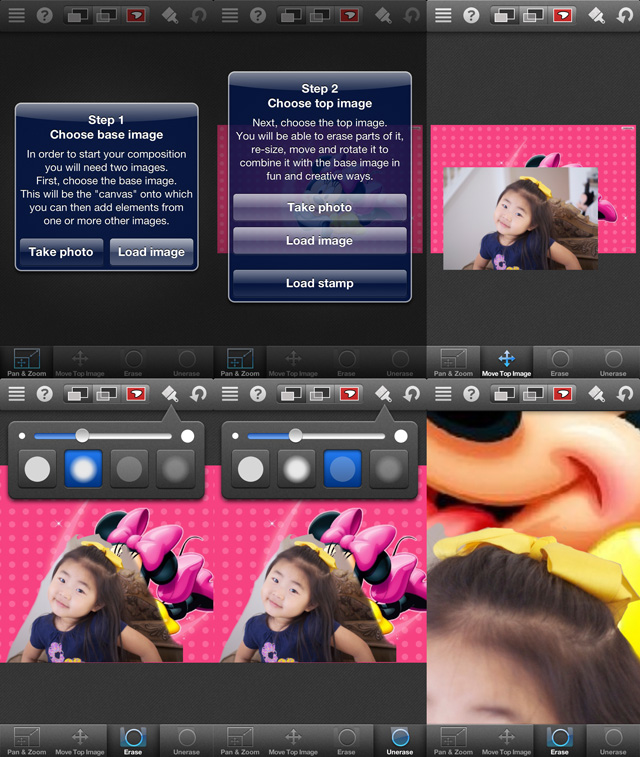This screenshot has height=757, width=640.
Task: Adjust brush size slider on the Erase screen
Action: point(83,436)
